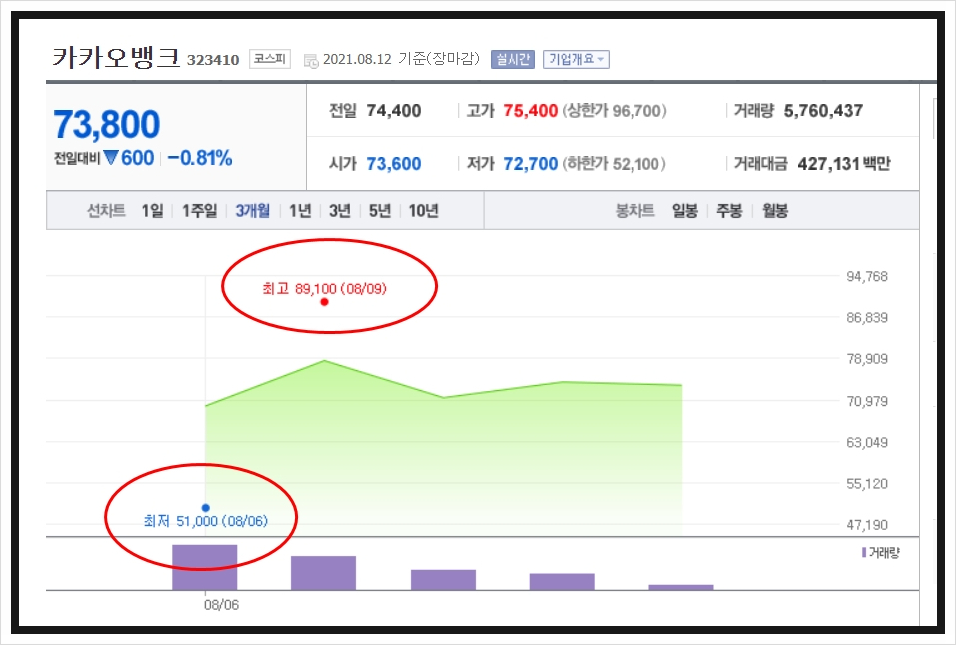Click the 2021.08.12 기준(장마감) text
The width and height of the screenshot is (956, 645).
tap(401, 59)
